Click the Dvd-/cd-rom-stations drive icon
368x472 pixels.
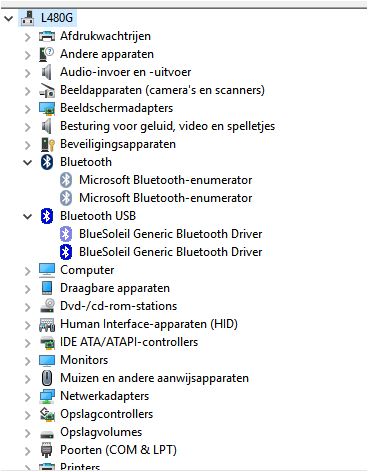point(47,306)
